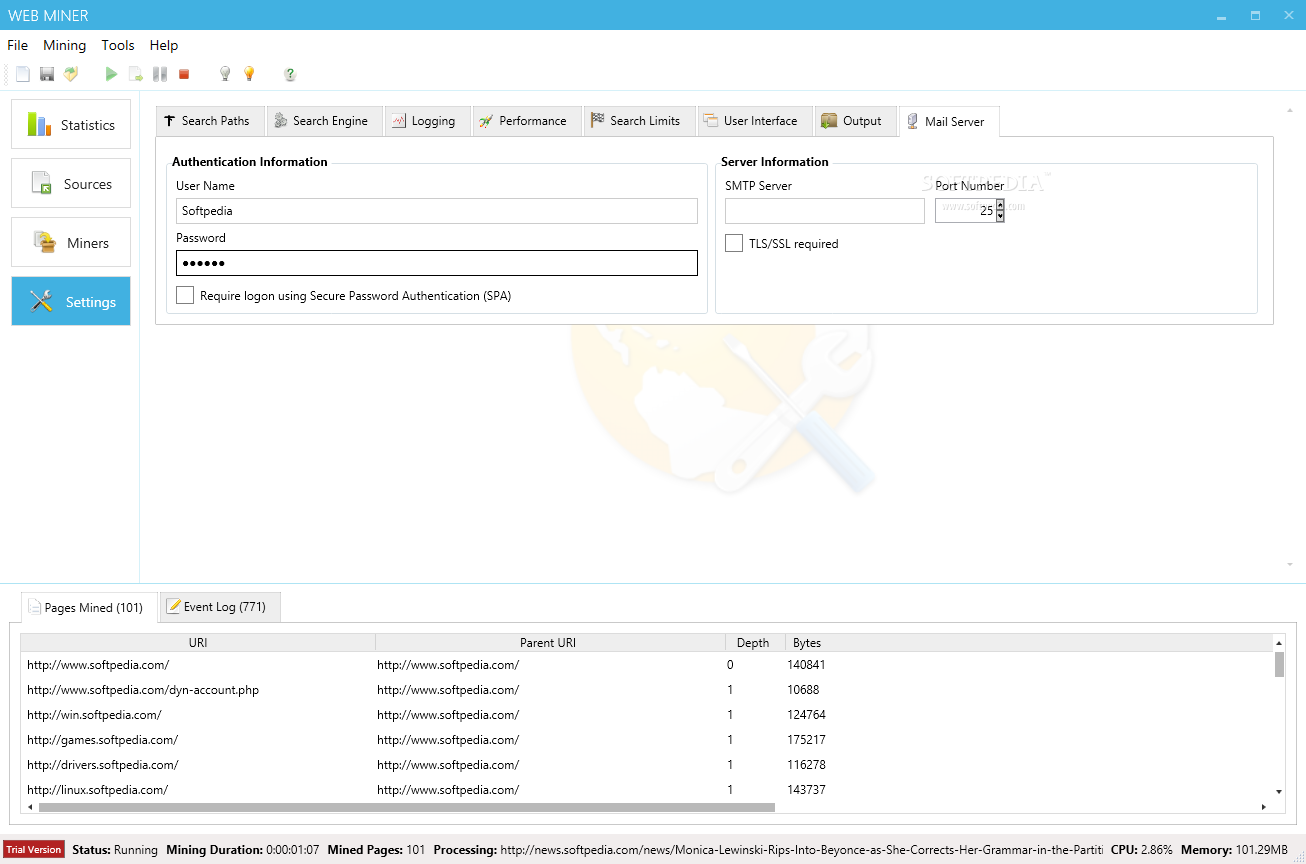
Task: Stop mining with the red stop icon
Action: (184, 74)
